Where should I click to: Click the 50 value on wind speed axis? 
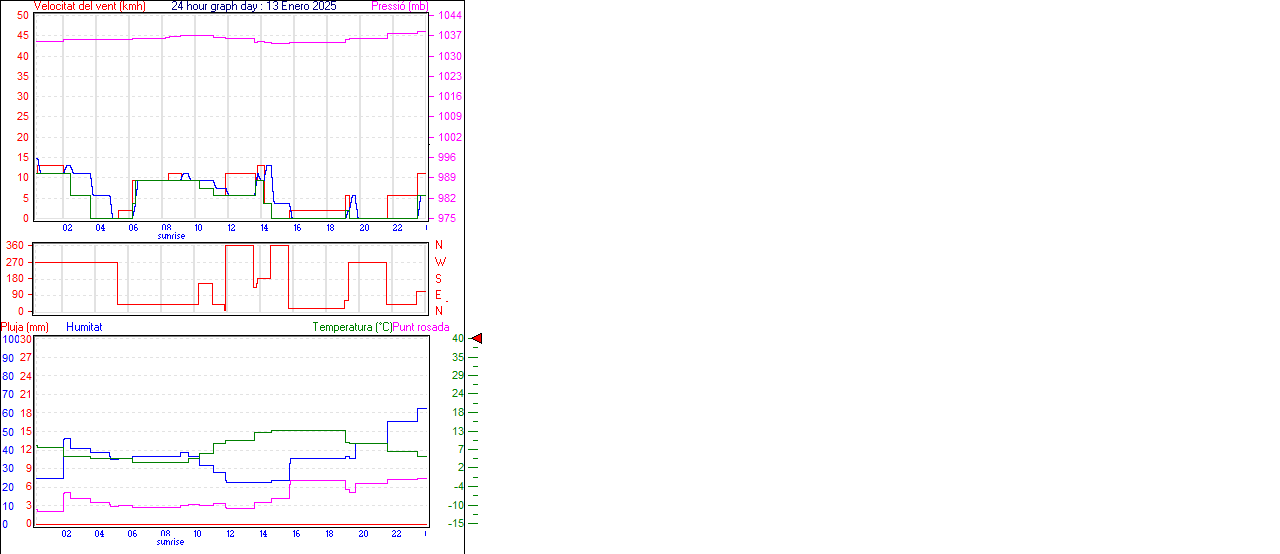click(23, 15)
